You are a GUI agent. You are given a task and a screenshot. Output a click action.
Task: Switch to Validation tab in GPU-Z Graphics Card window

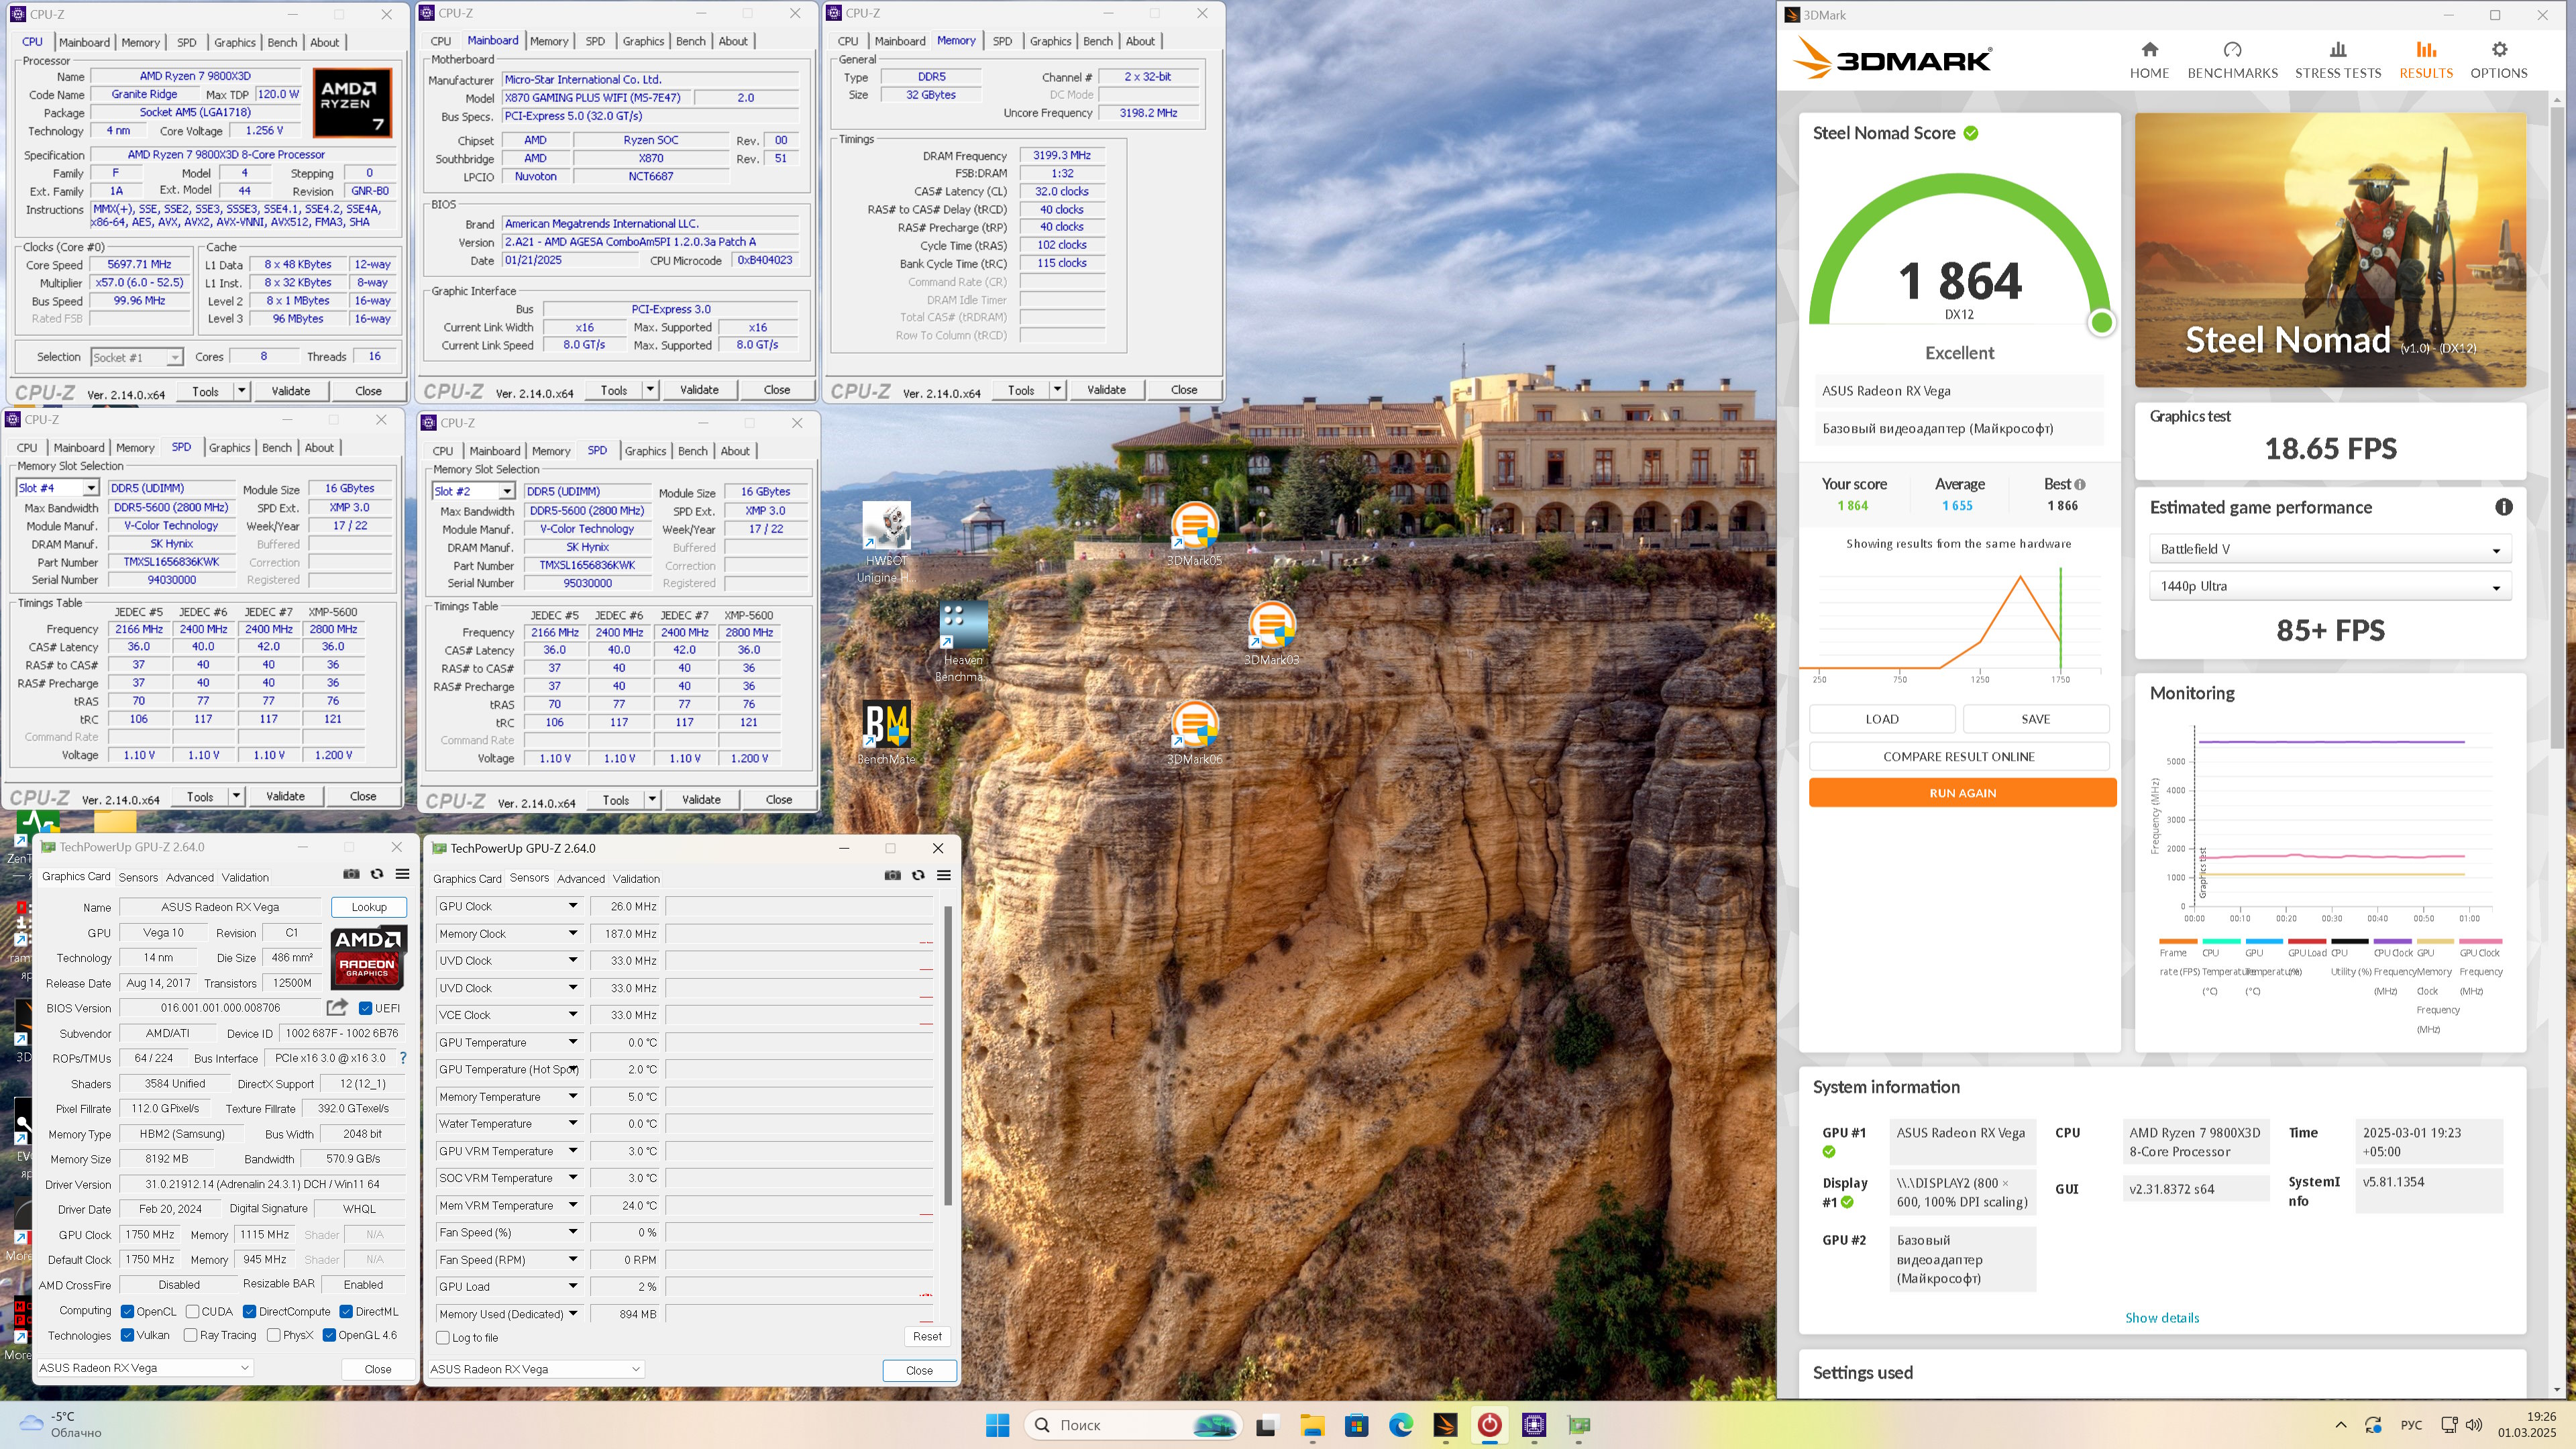(245, 877)
